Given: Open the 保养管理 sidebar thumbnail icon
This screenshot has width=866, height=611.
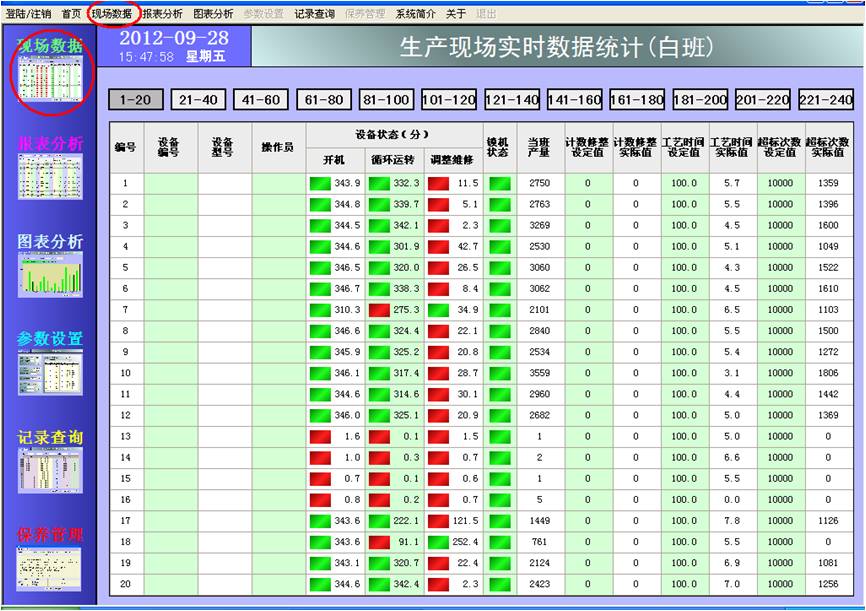Looking at the screenshot, I should [x=50, y=567].
